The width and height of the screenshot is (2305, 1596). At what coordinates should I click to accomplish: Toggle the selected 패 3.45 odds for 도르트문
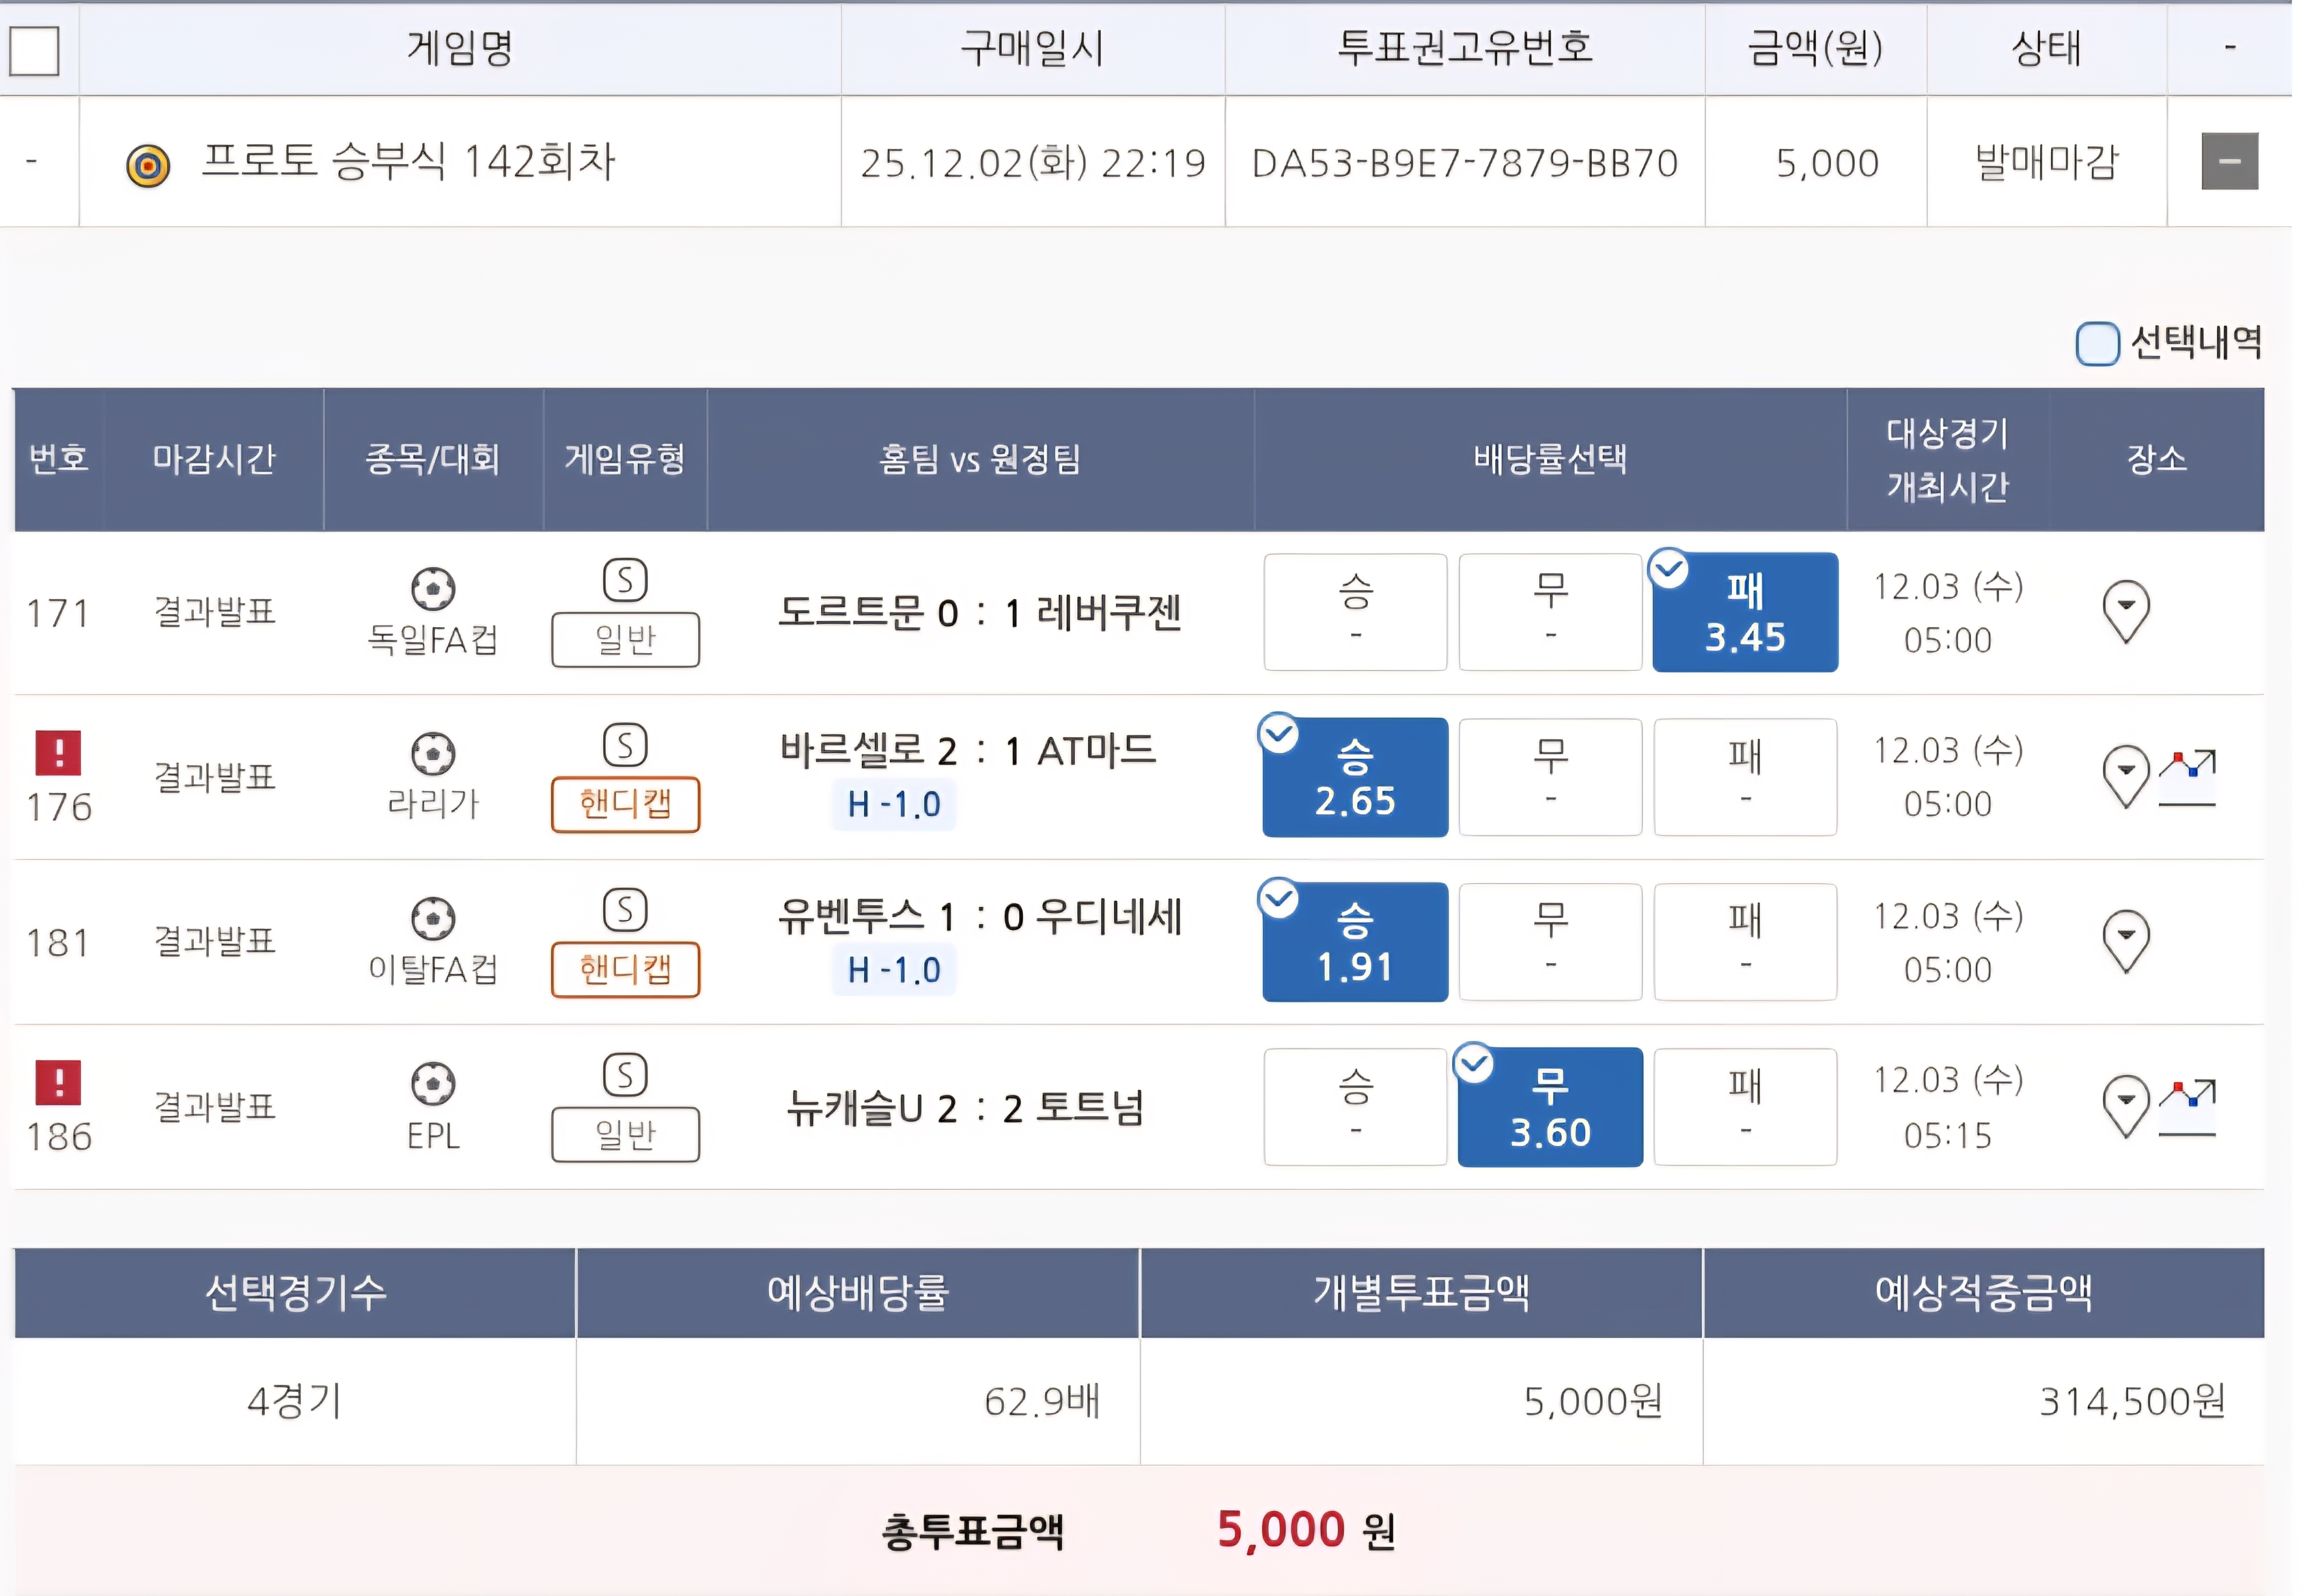(x=1744, y=612)
